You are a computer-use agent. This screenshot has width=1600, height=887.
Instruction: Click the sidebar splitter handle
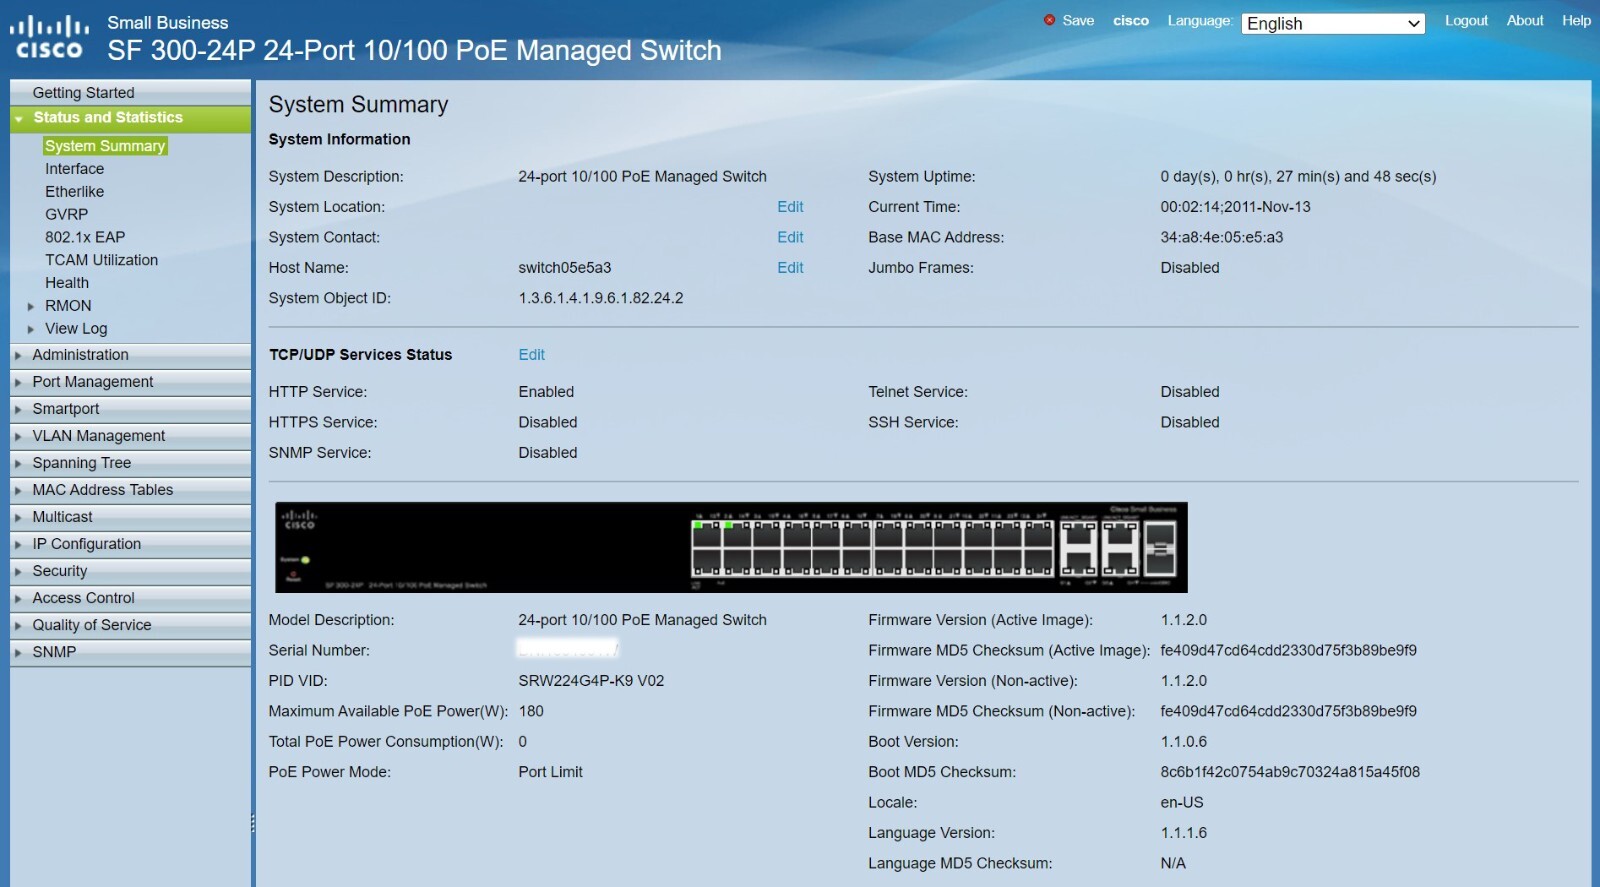pyautogui.click(x=253, y=823)
